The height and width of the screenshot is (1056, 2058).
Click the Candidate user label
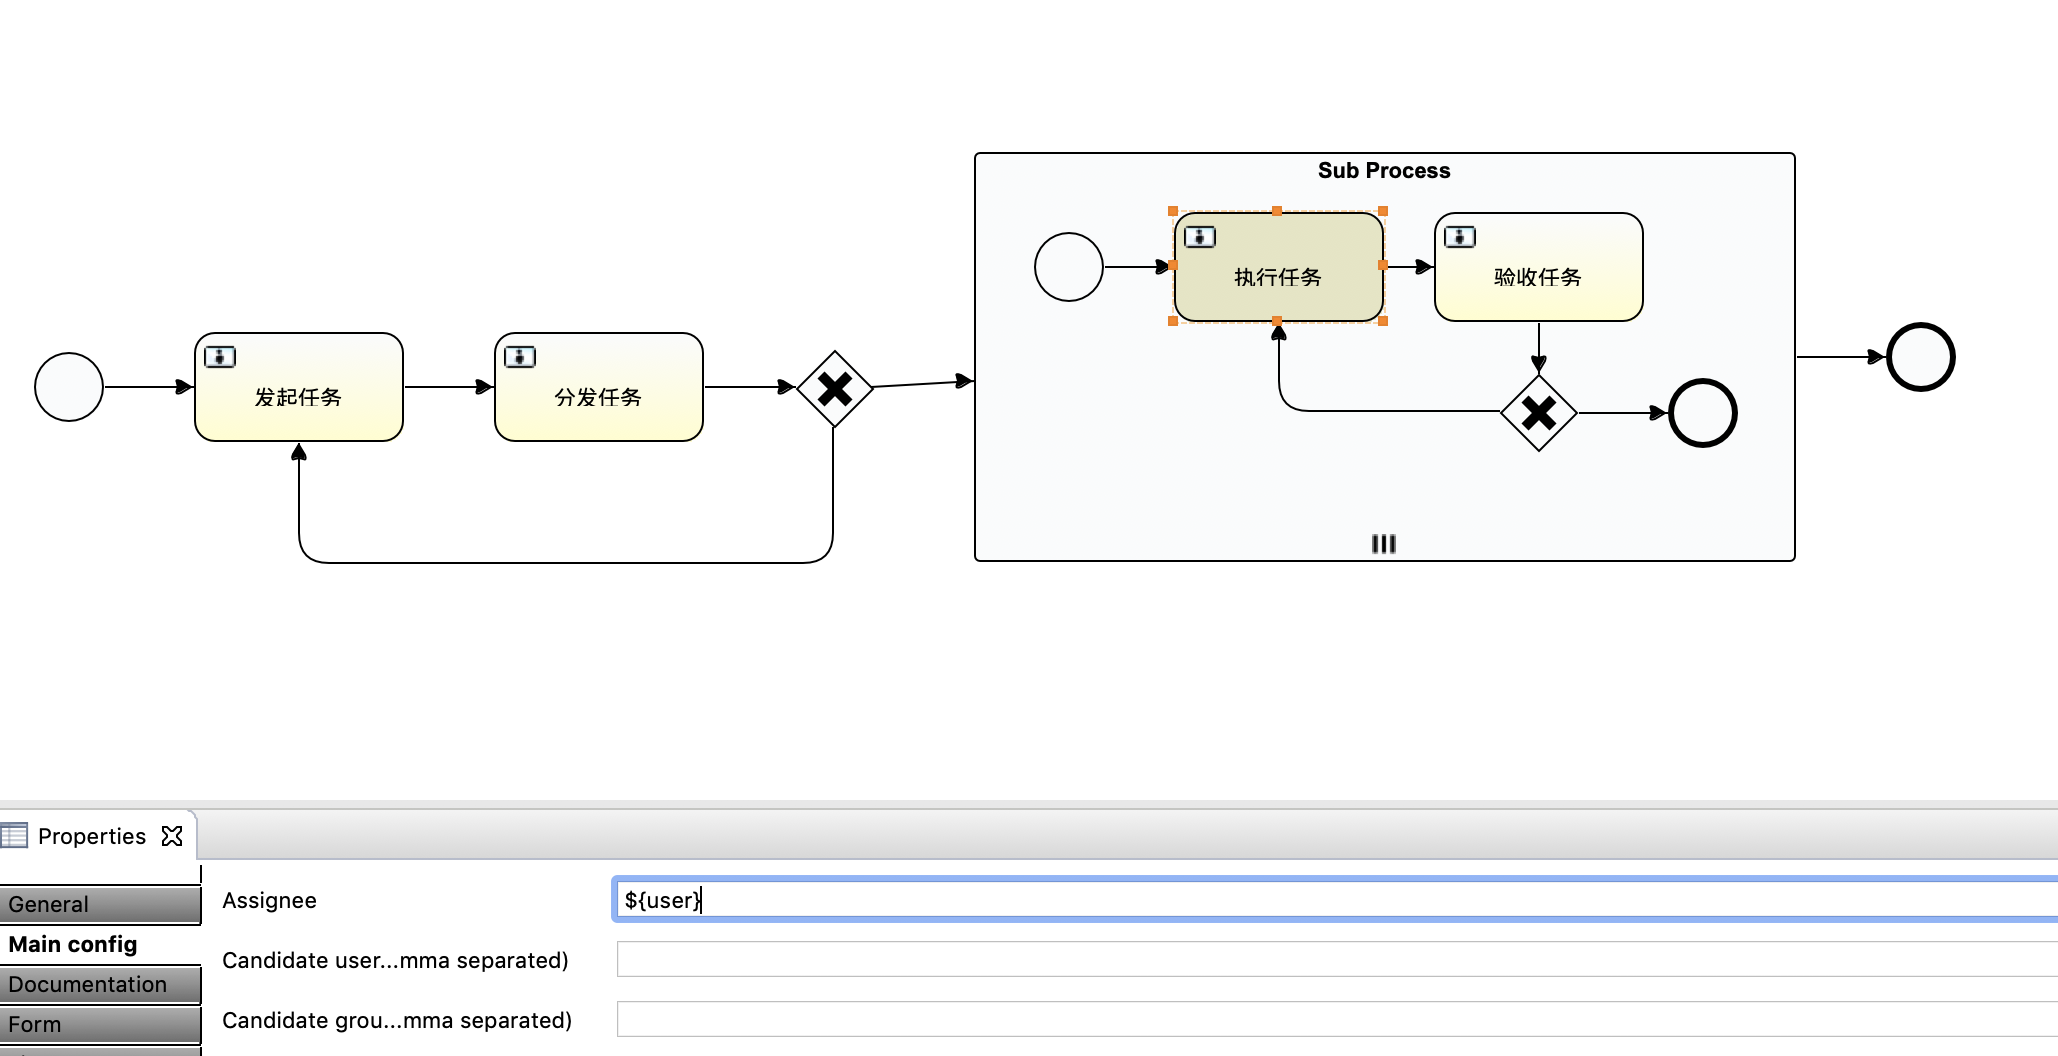(x=395, y=960)
